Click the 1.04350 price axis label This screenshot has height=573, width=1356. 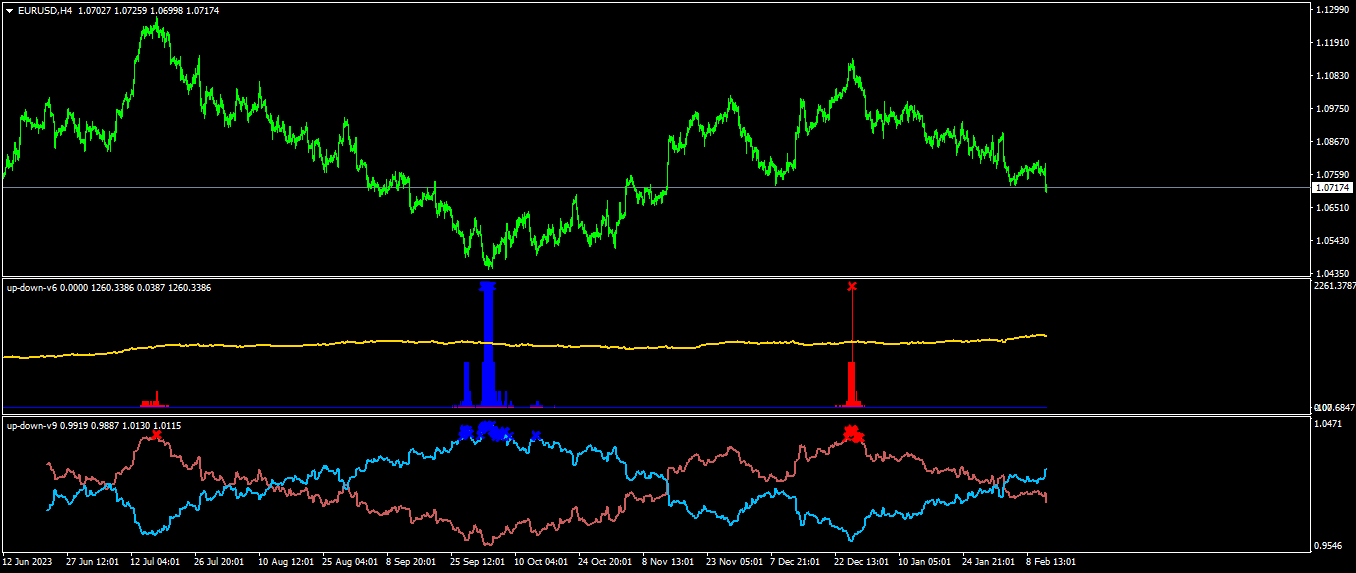[x=1334, y=274]
